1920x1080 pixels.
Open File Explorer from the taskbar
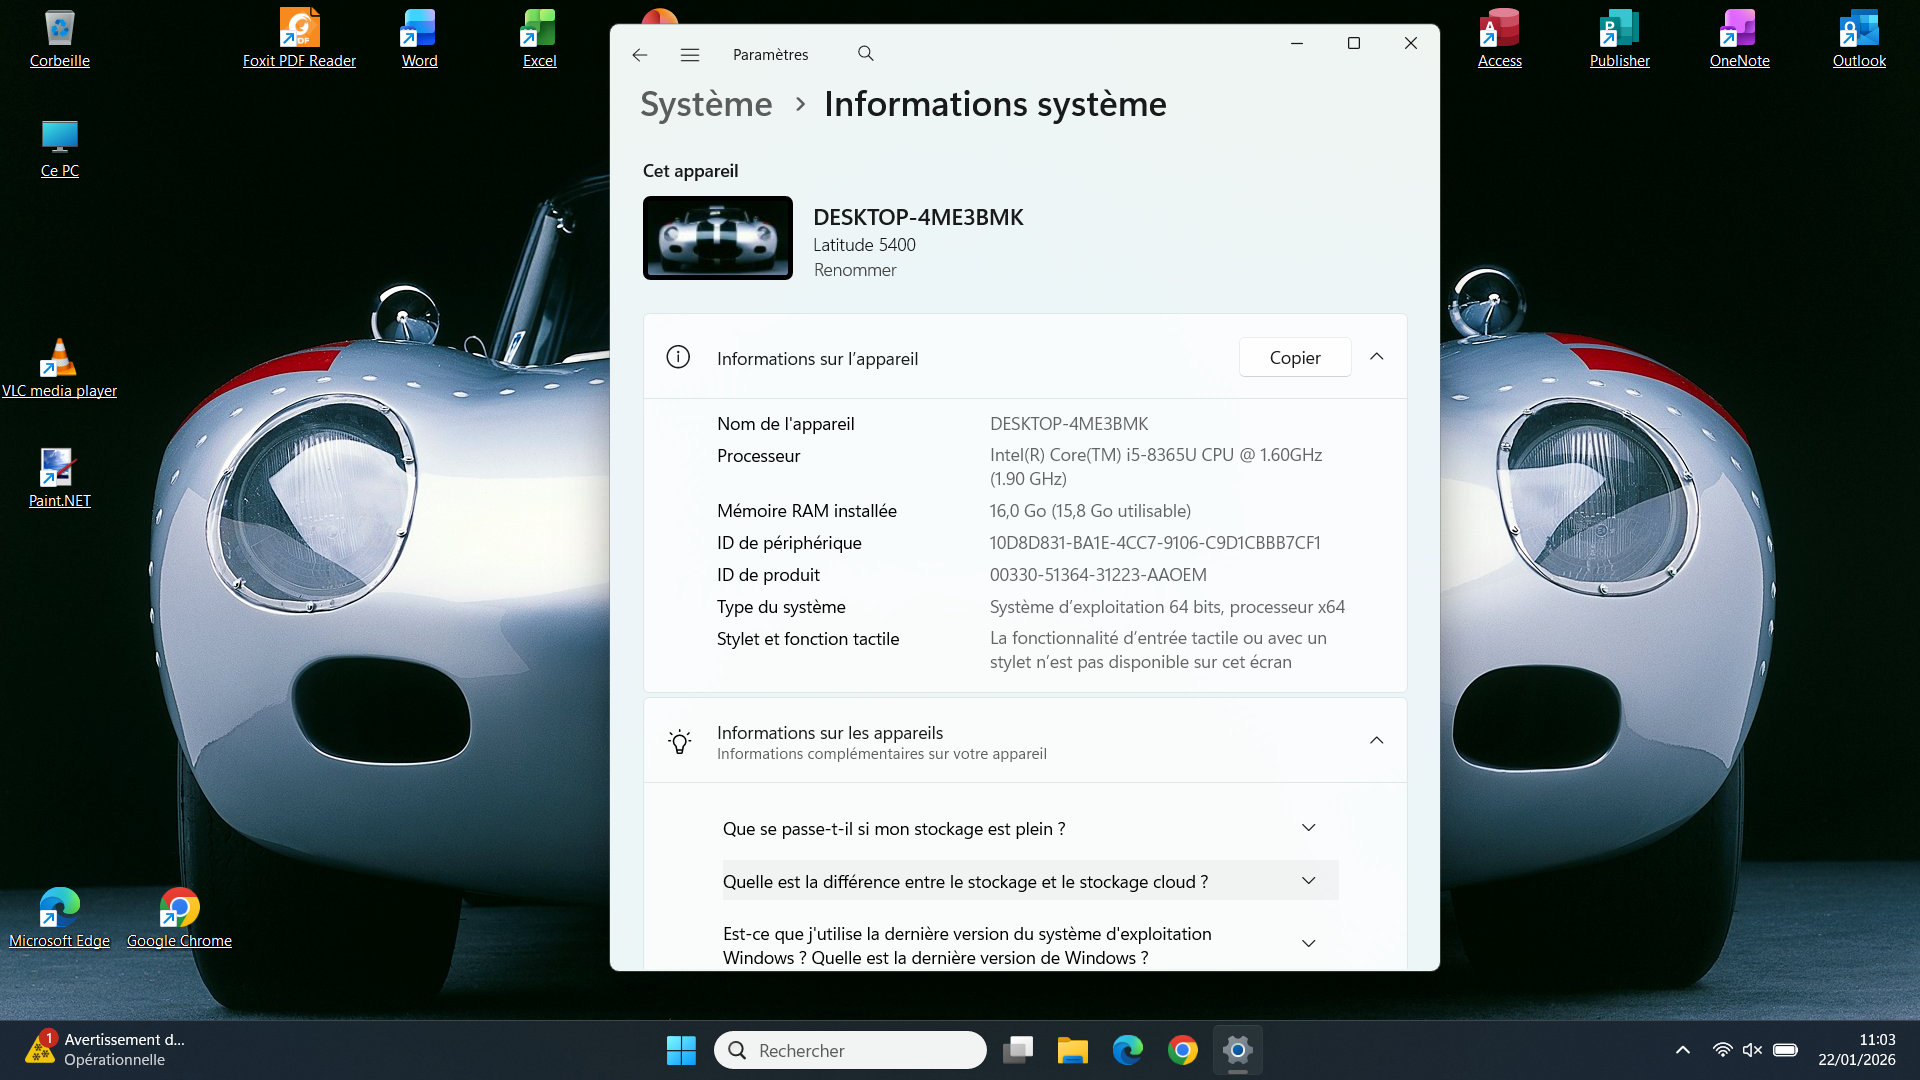(x=1073, y=1050)
